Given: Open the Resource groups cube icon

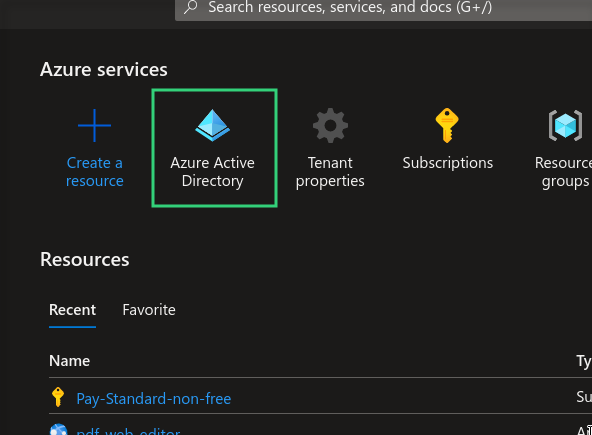Looking at the screenshot, I should click(565, 125).
